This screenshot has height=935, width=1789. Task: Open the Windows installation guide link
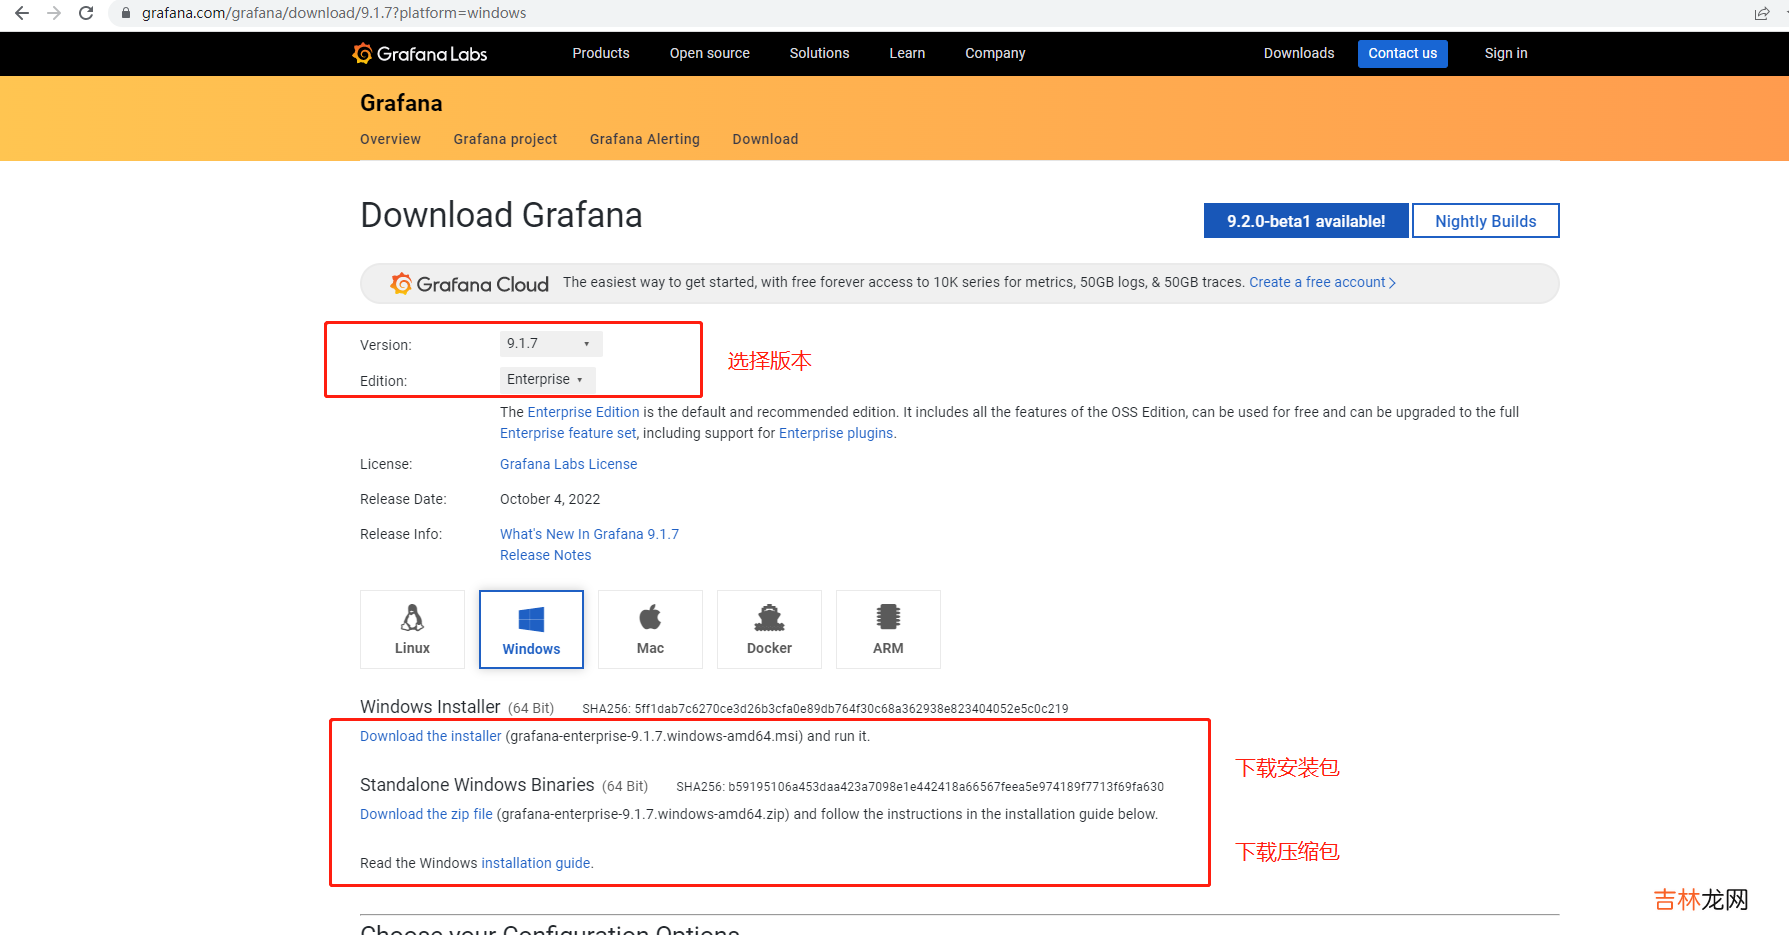point(536,863)
